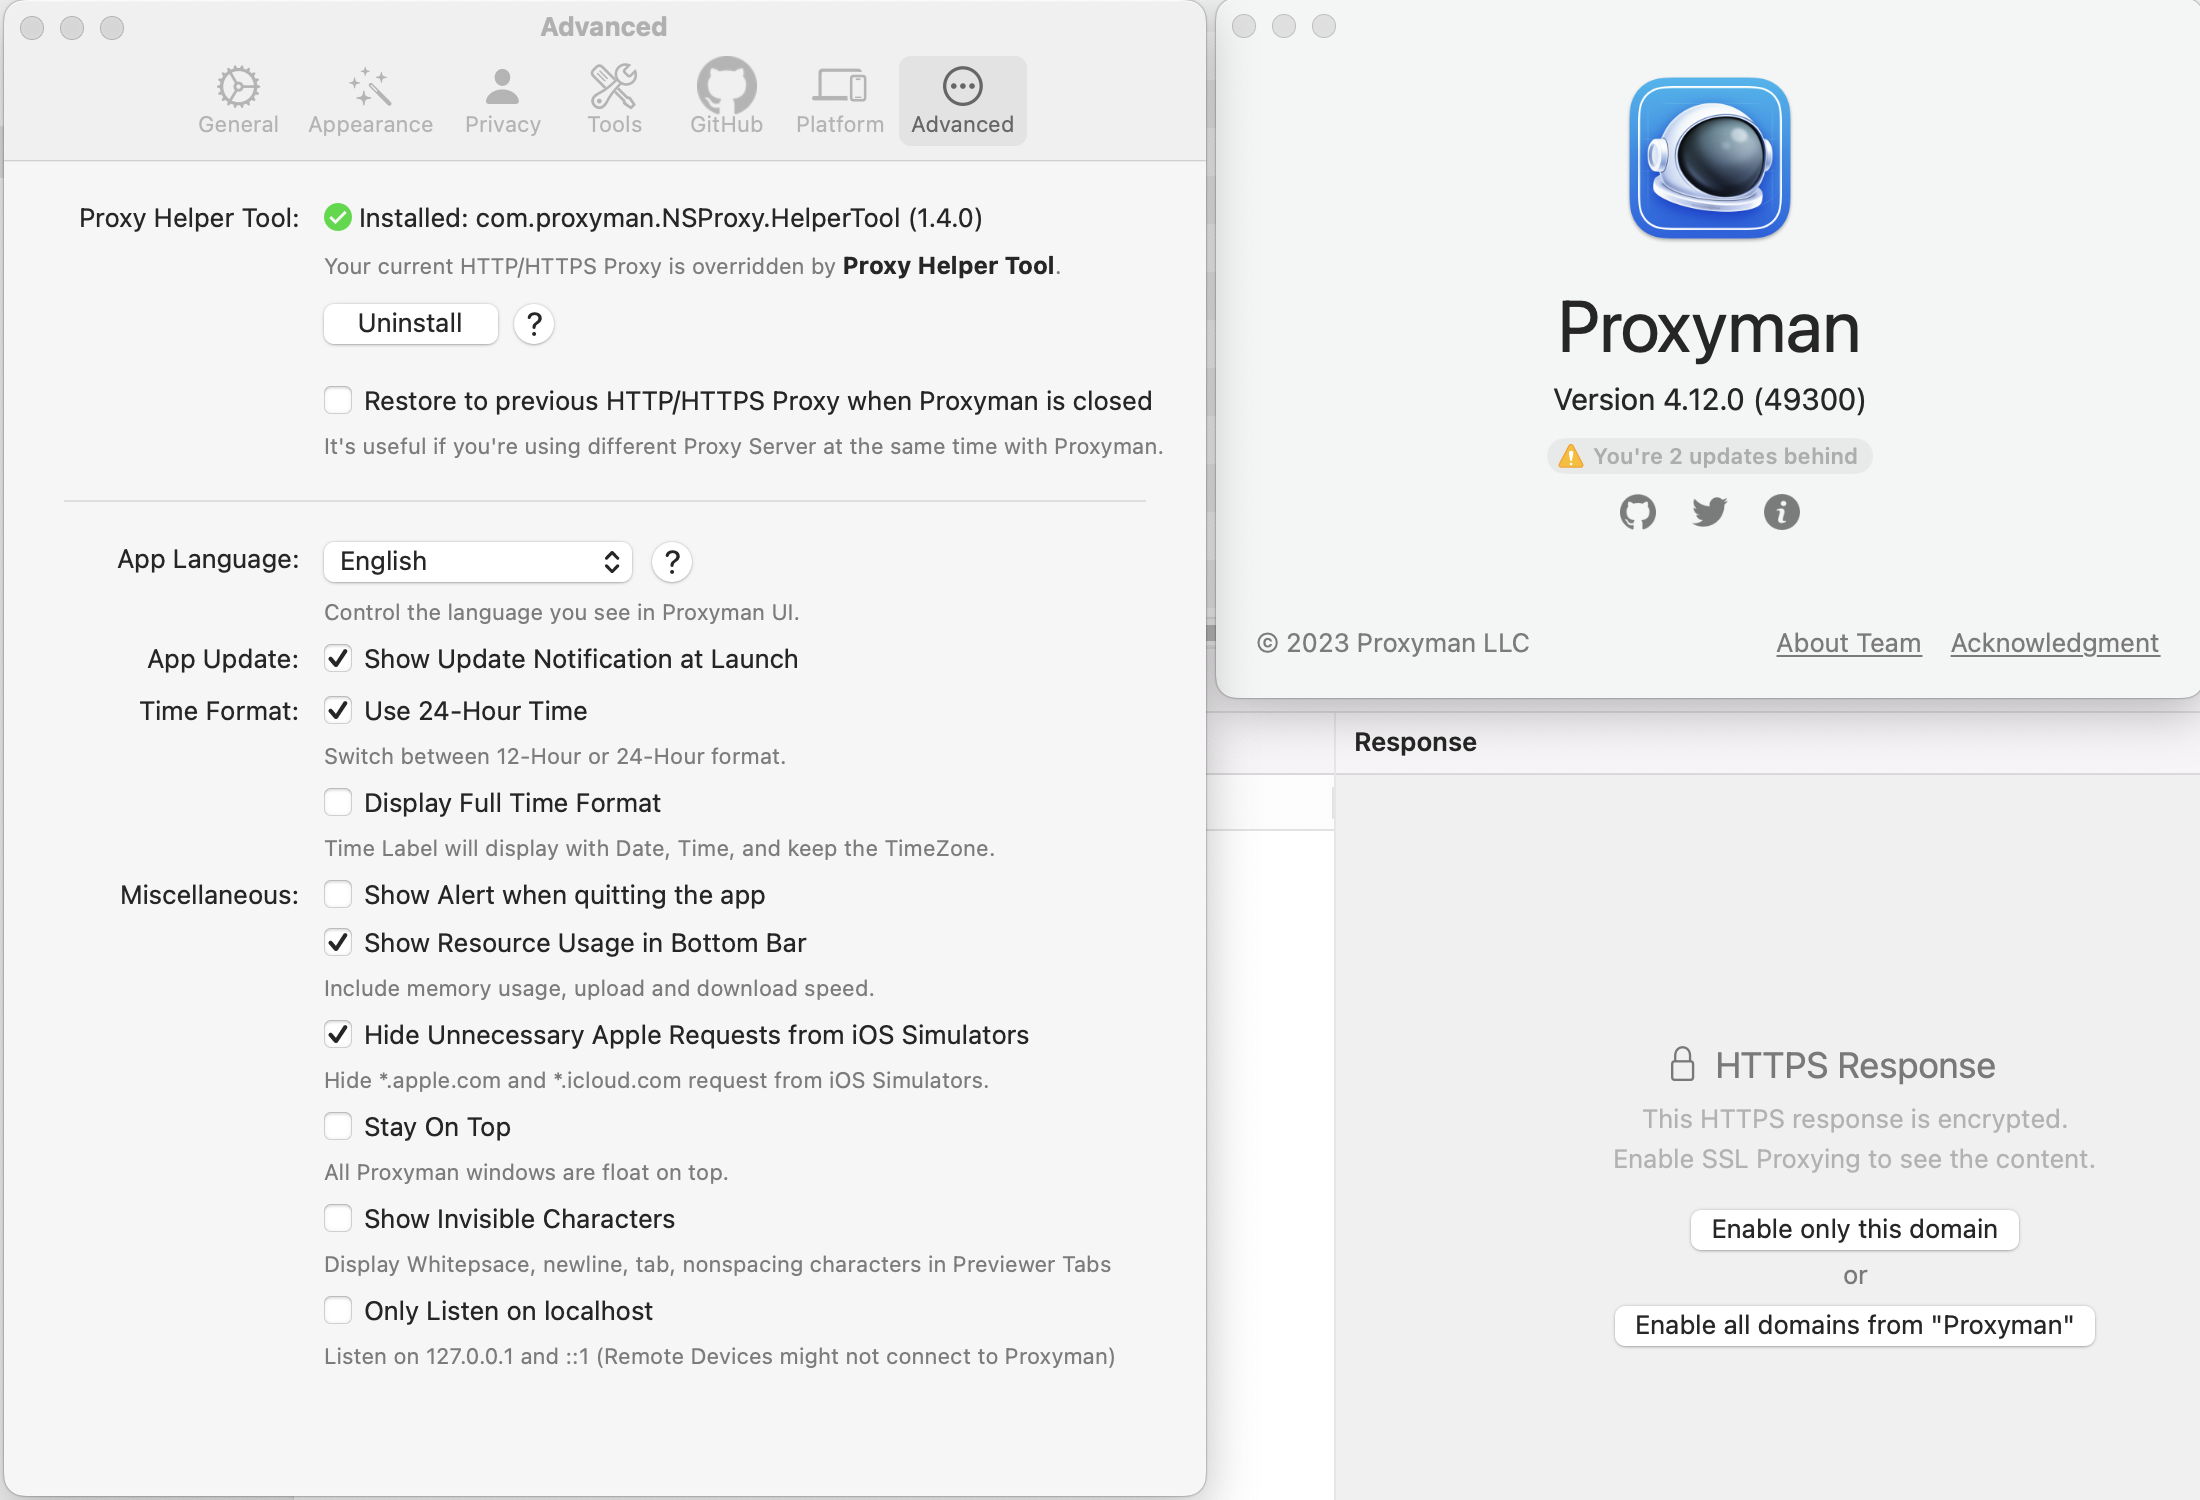Click the info icon below the version number

point(1781,512)
